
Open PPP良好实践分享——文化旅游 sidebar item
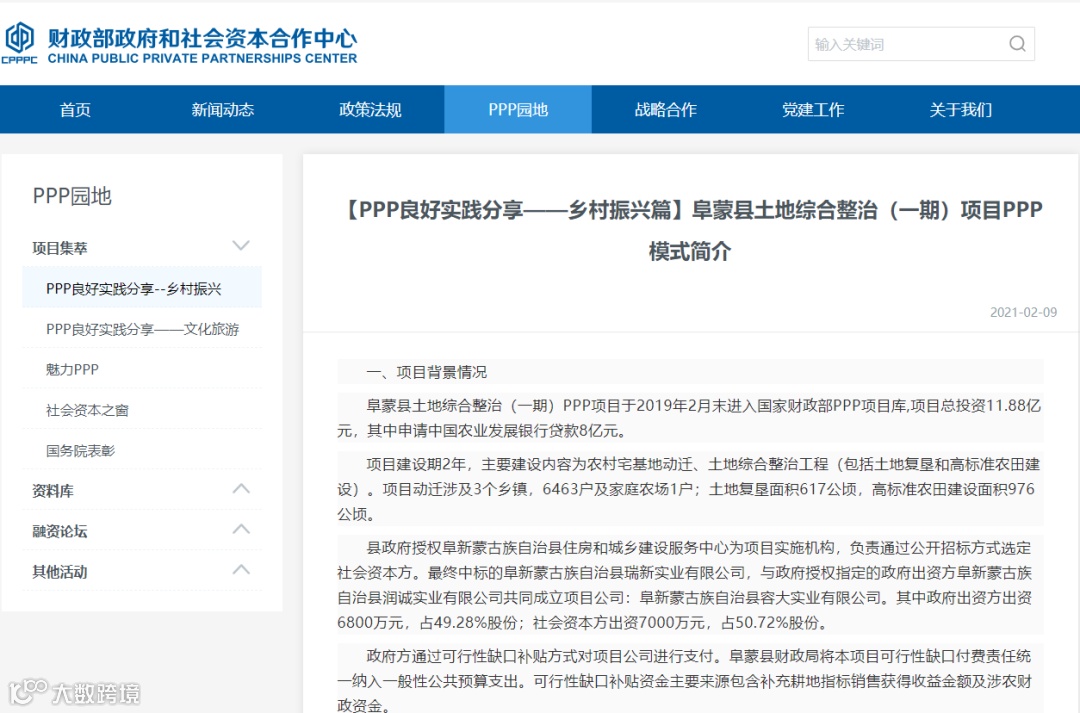coord(143,329)
